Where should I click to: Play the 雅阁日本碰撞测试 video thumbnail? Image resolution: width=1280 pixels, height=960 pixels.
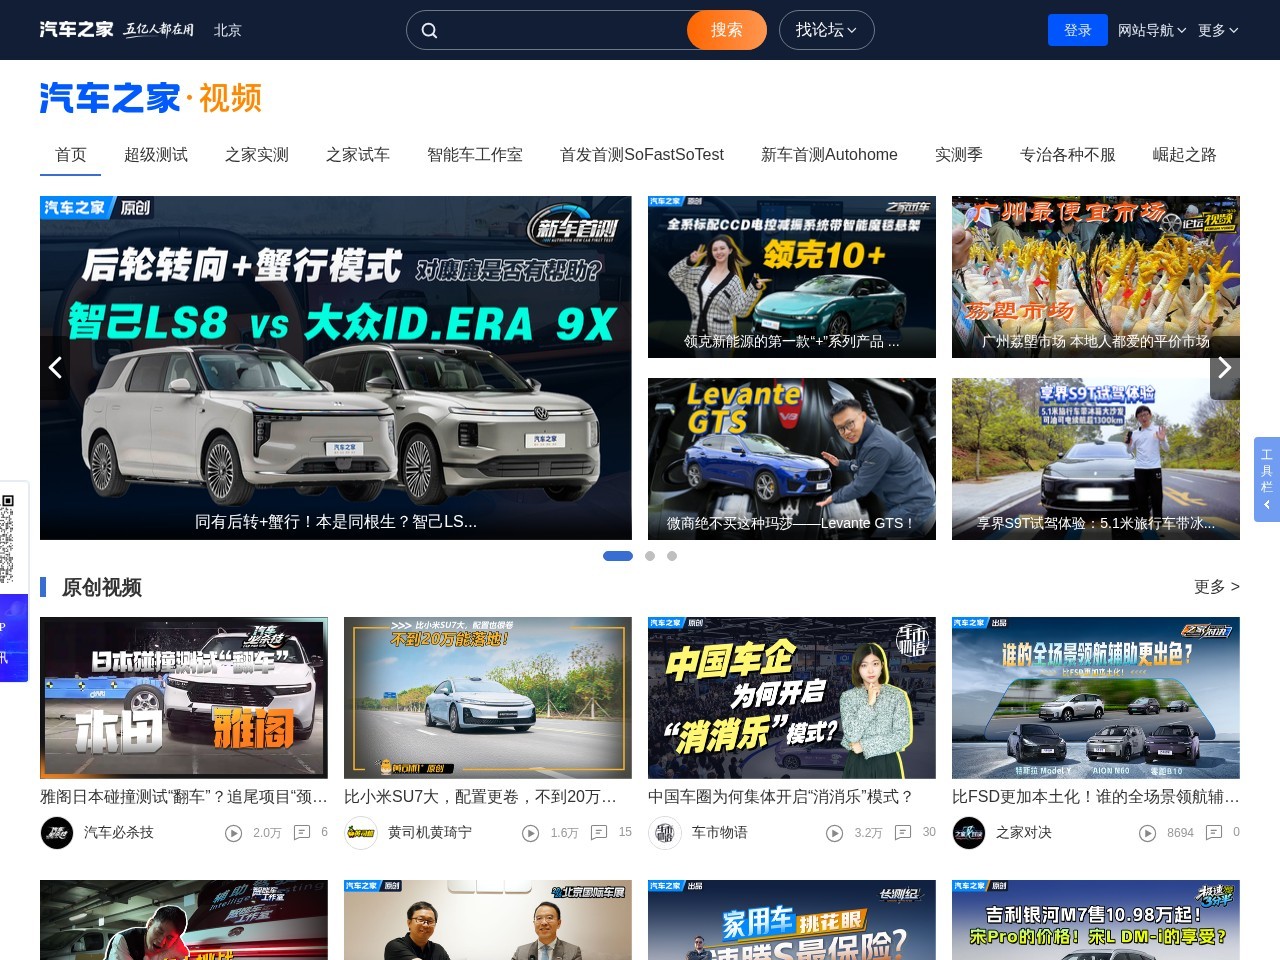(184, 698)
